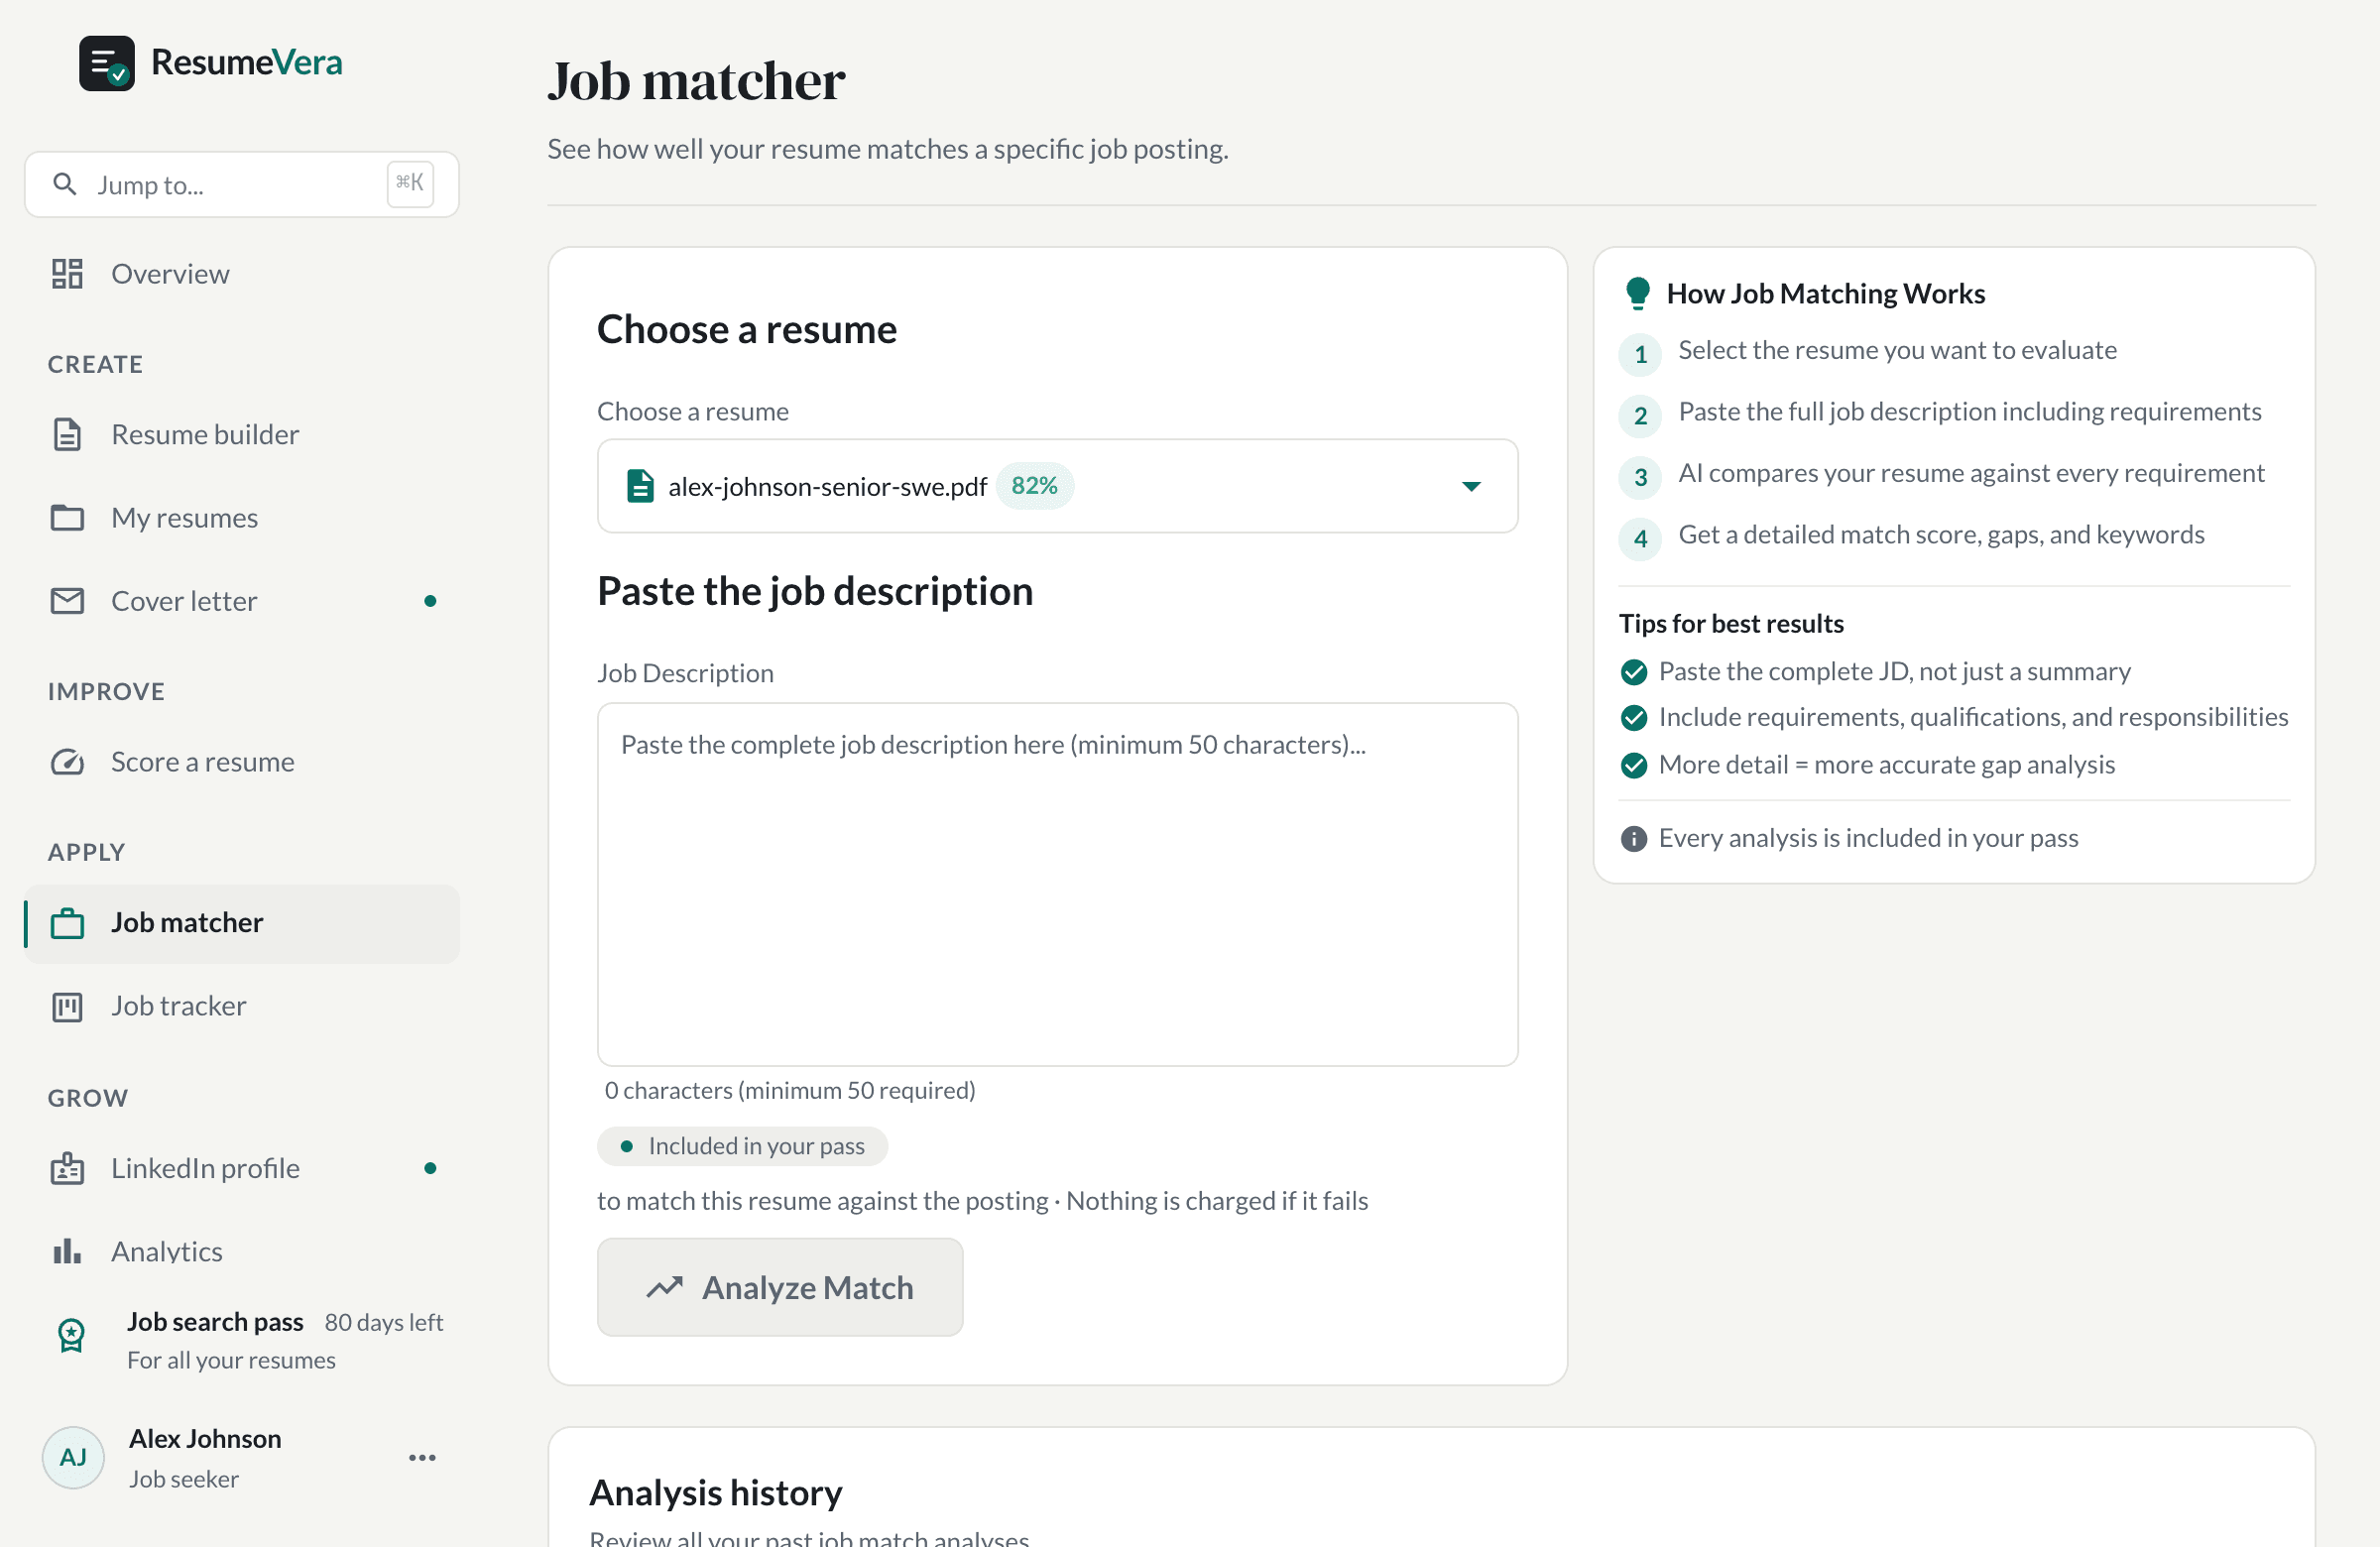The image size is (2380, 1547).
Task: Click into the Job Description text area
Action: pyautogui.click(x=1057, y=884)
